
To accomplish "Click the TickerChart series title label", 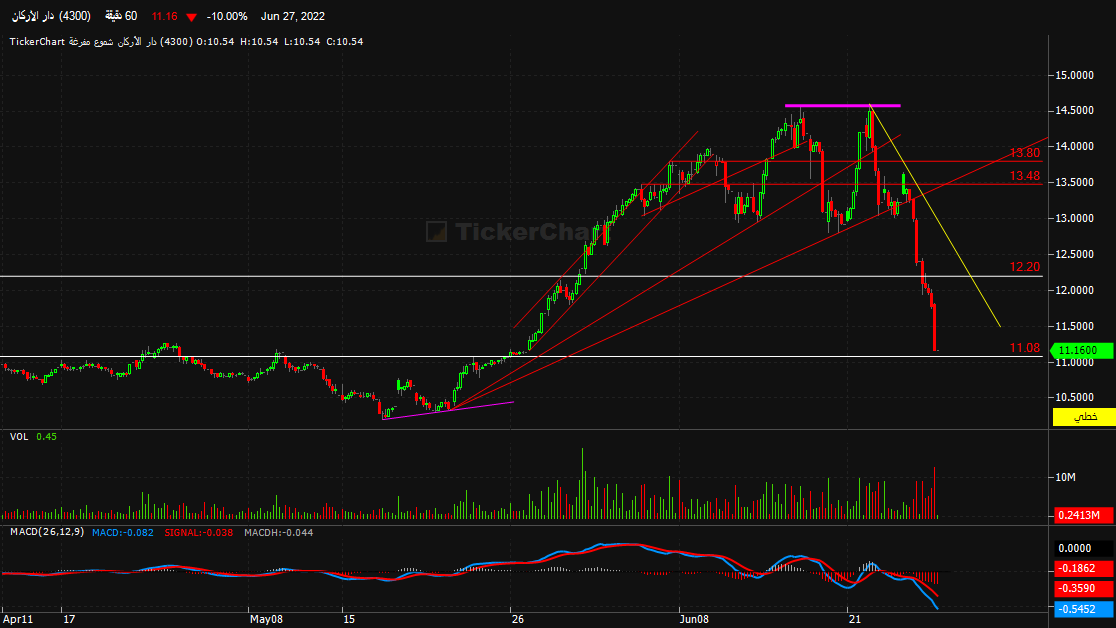I will (100, 42).
